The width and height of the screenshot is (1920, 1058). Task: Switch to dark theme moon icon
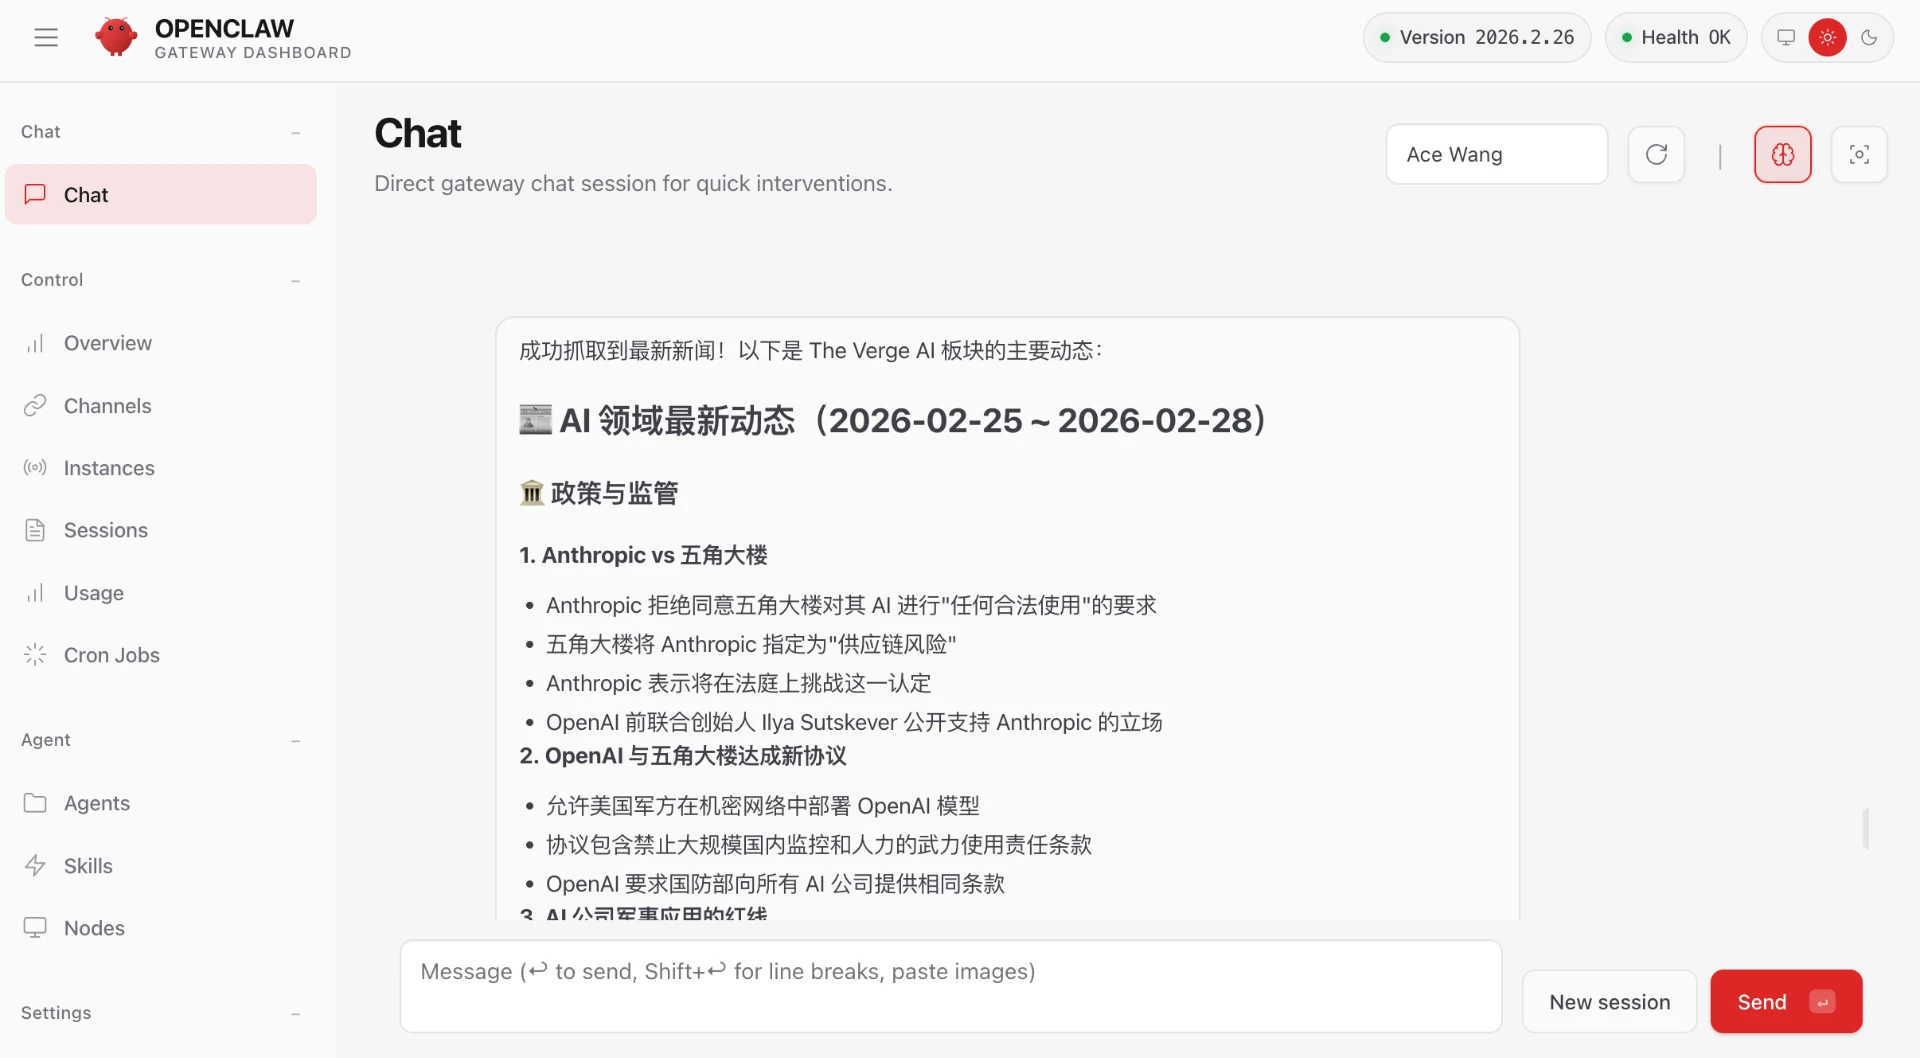(x=1868, y=38)
